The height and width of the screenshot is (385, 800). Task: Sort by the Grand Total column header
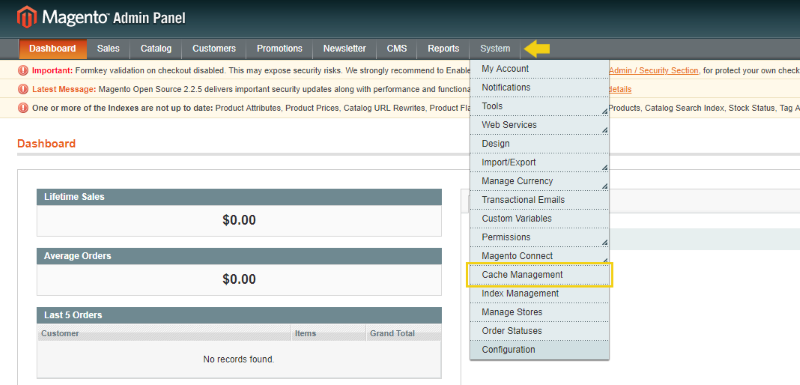point(392,333)
